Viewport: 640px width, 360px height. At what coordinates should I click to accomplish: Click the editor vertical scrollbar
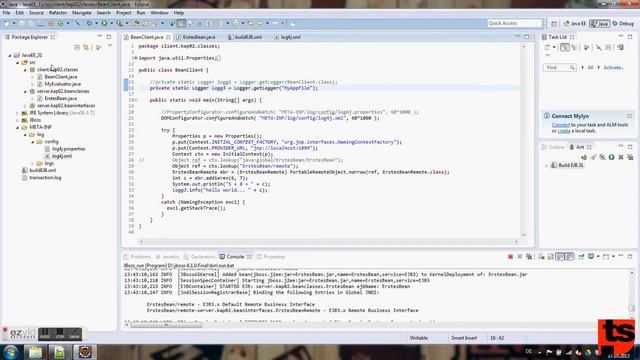click(524, 141)
